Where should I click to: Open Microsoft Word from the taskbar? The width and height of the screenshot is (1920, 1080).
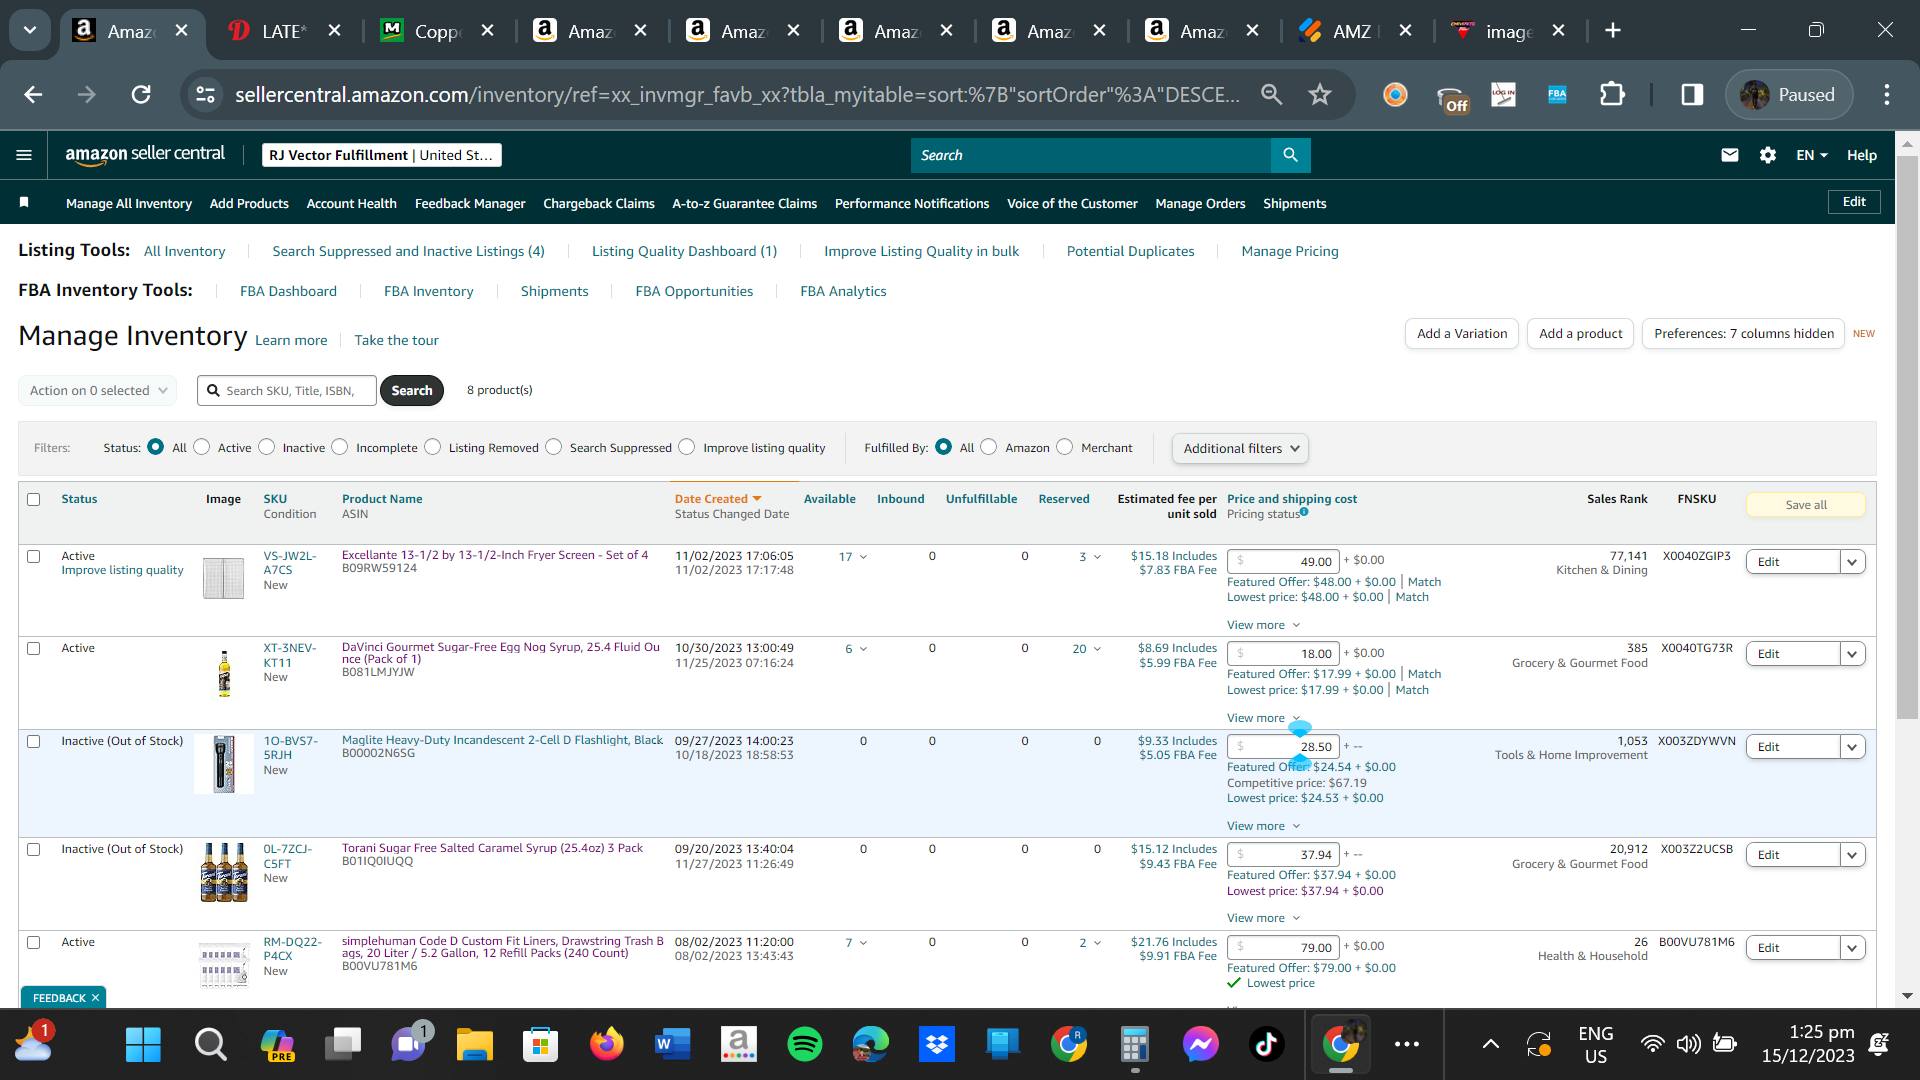point(673,1045)
